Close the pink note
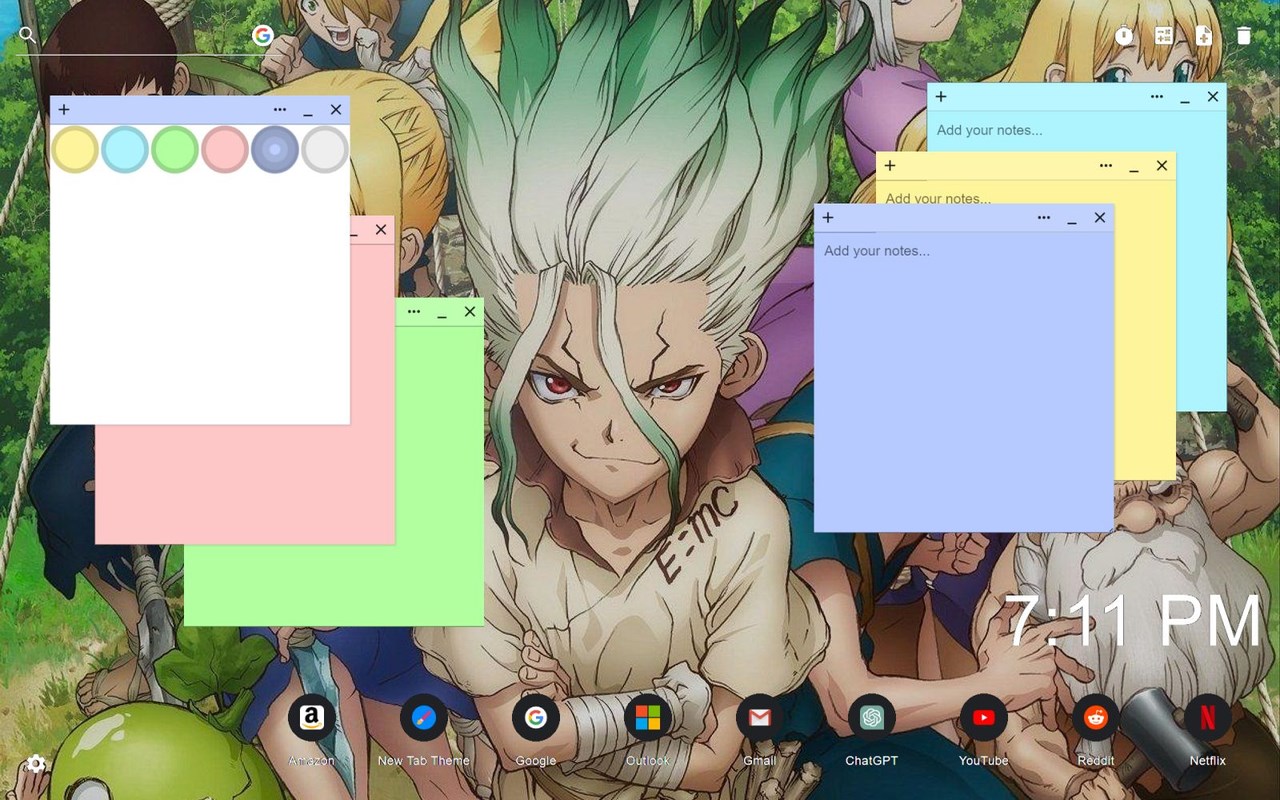 point(381,230)
